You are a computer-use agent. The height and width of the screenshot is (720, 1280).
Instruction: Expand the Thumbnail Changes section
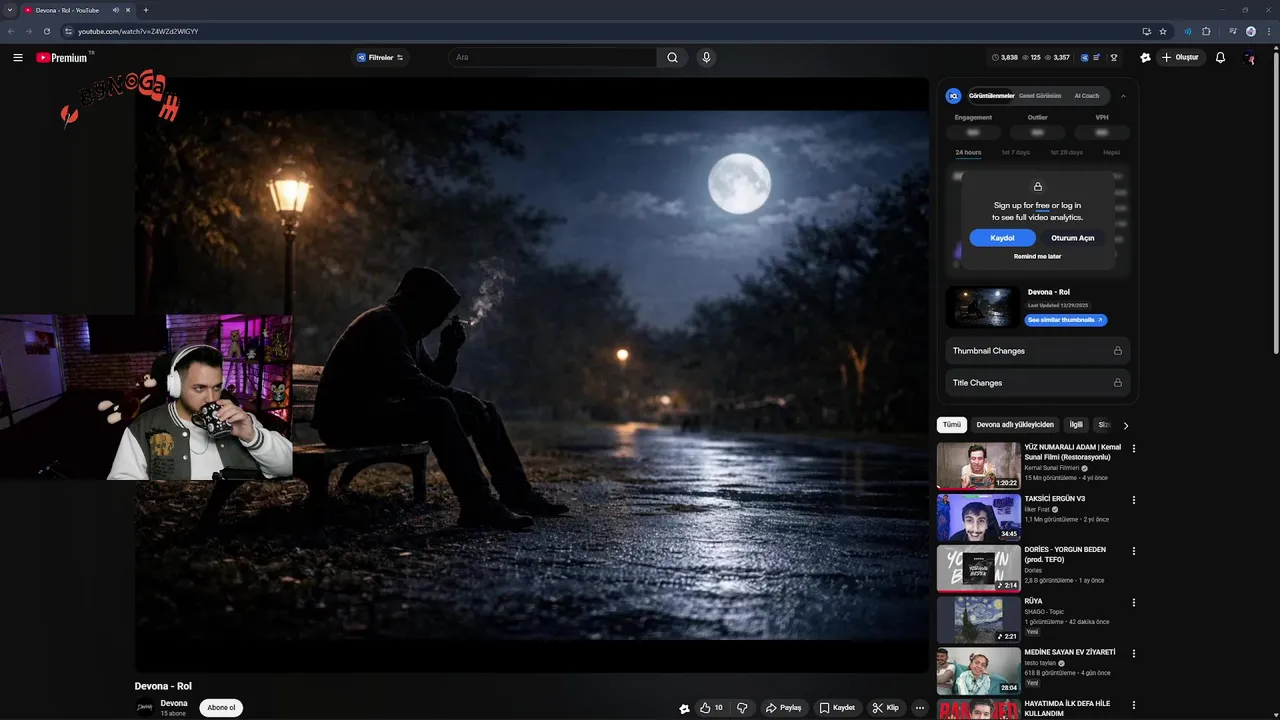tap(1037, 351)
